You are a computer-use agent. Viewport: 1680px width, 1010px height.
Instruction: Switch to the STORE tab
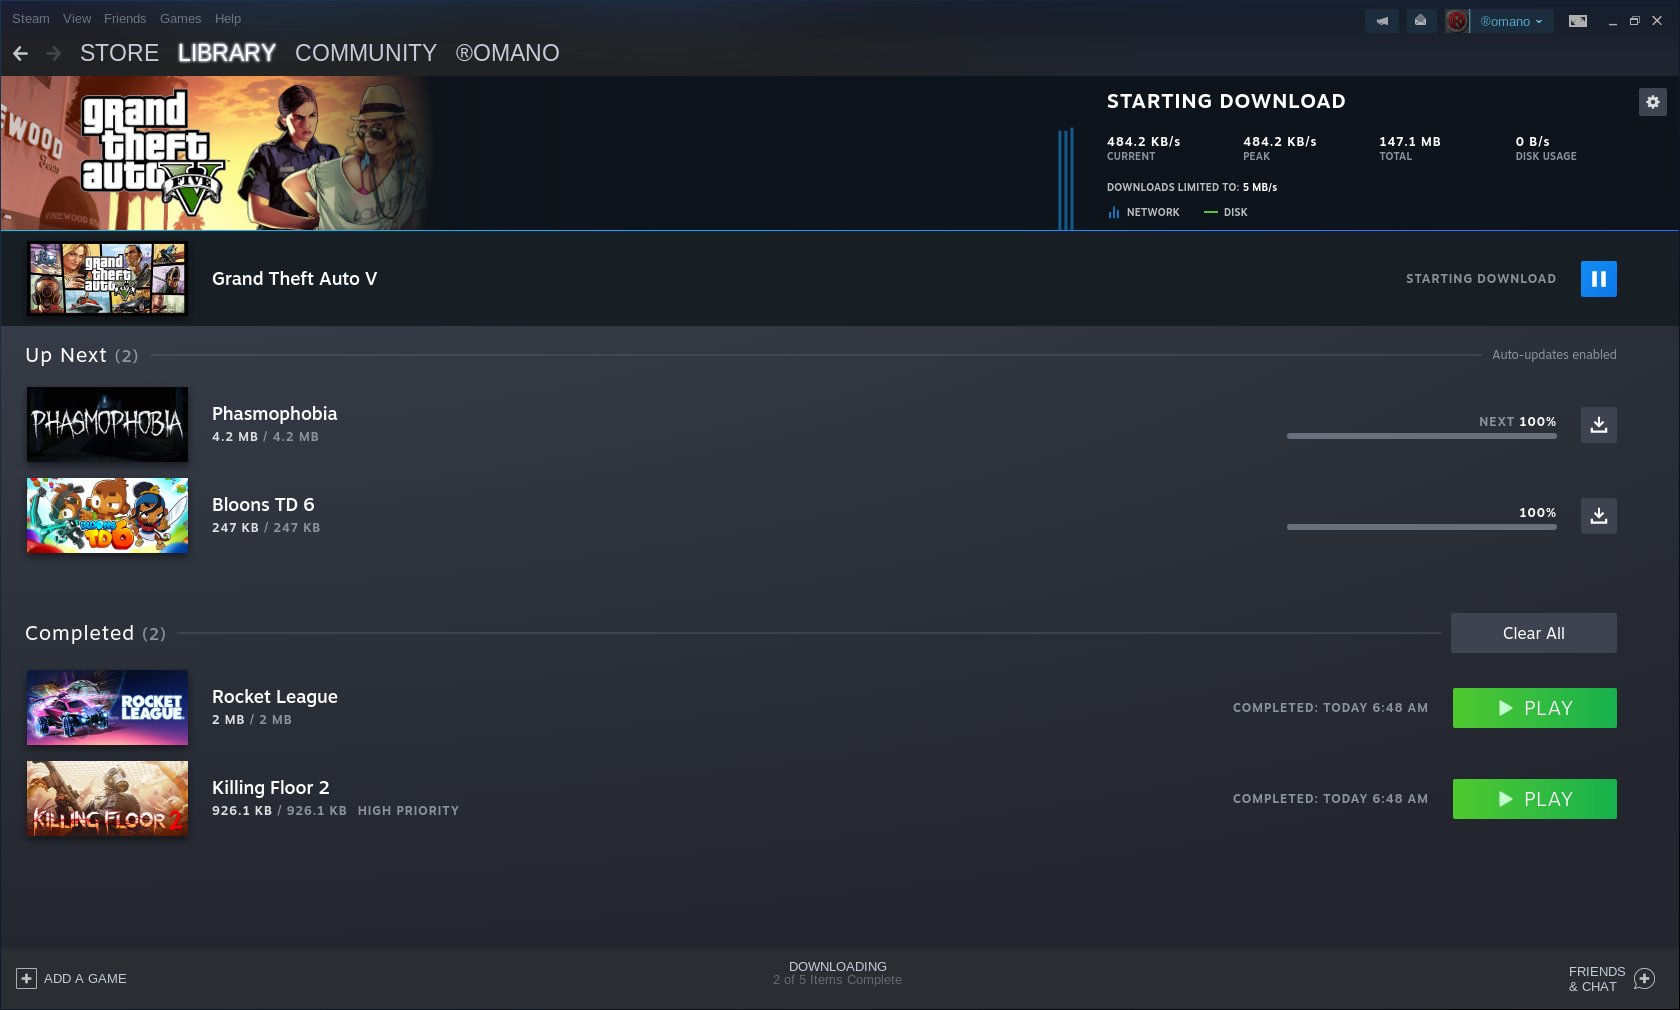pyautogui.click(x=119, y=53)
